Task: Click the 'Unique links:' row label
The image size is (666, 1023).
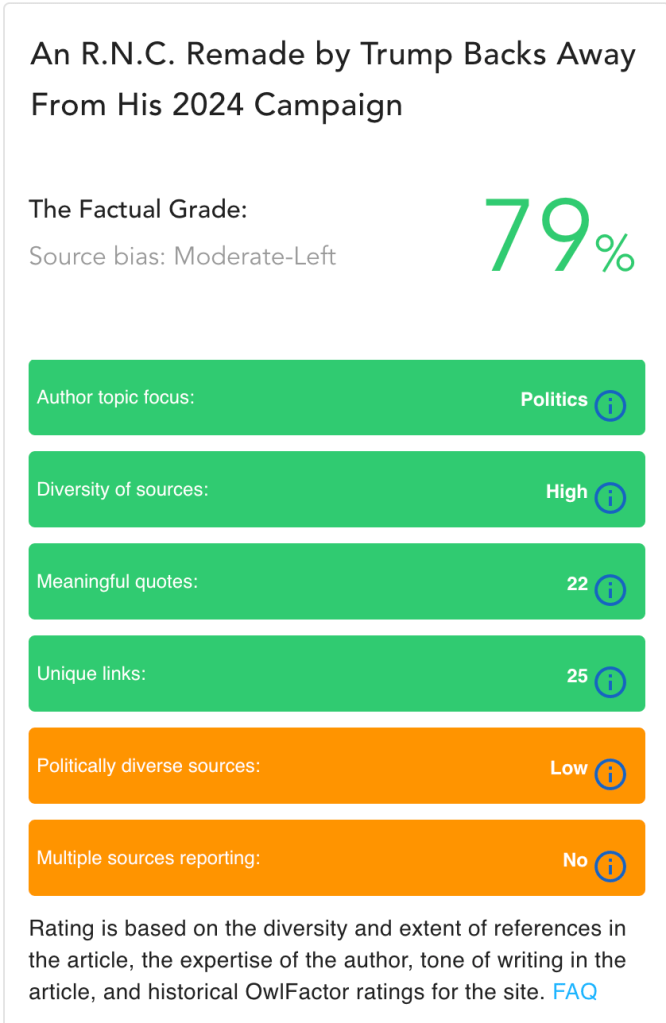Action: 91,674
